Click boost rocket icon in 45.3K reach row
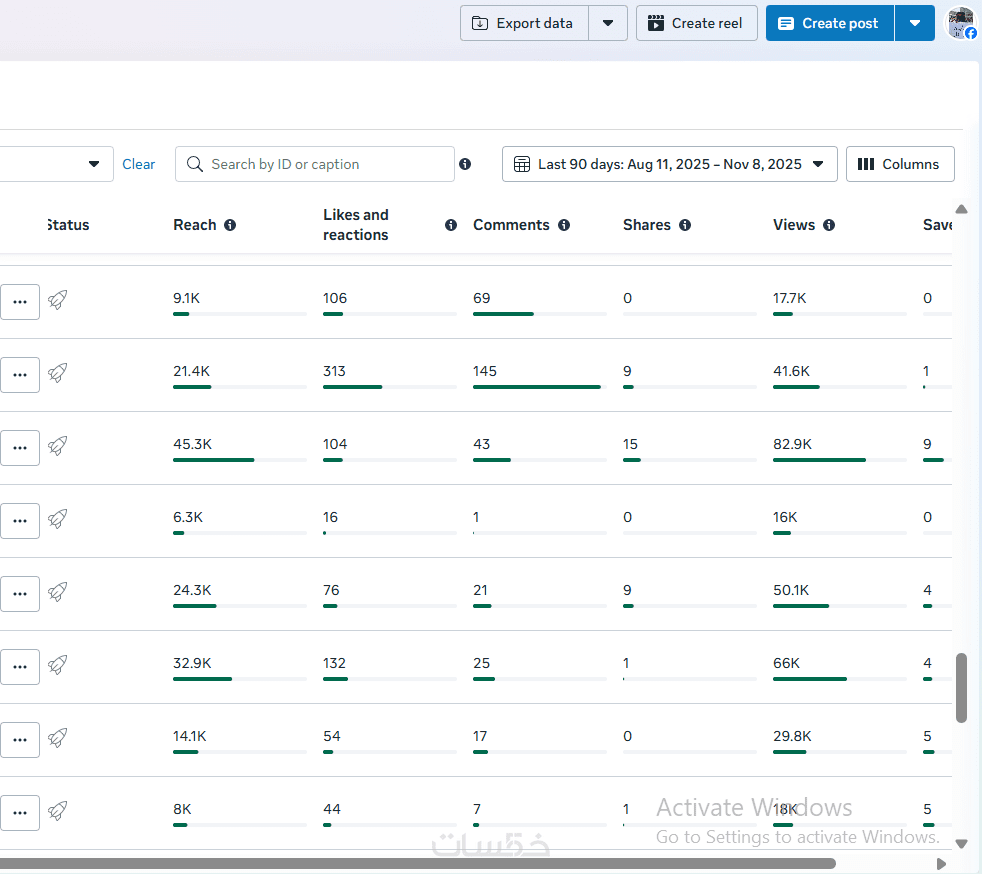This screenshot has height=874, width=982. 58,445
